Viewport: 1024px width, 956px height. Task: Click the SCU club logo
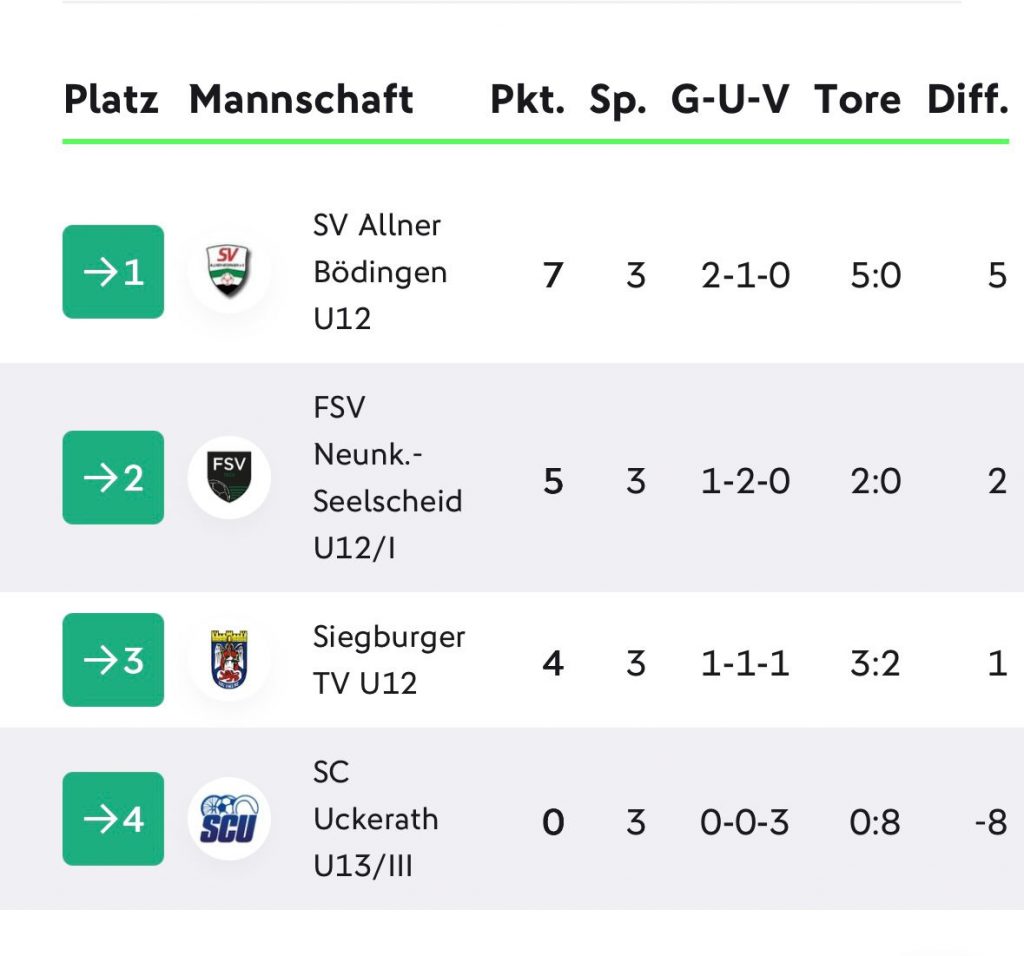229,819
